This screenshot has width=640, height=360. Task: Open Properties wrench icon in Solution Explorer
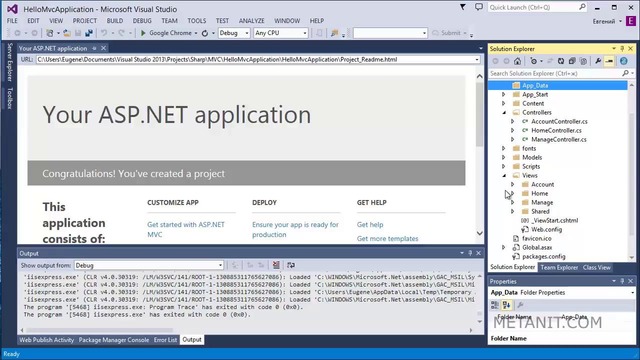tap(598, 61)
